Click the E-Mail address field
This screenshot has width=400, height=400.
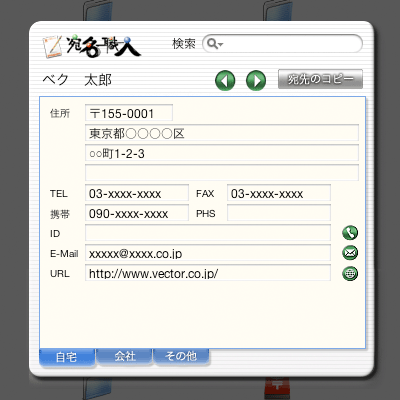click(208, 253)
